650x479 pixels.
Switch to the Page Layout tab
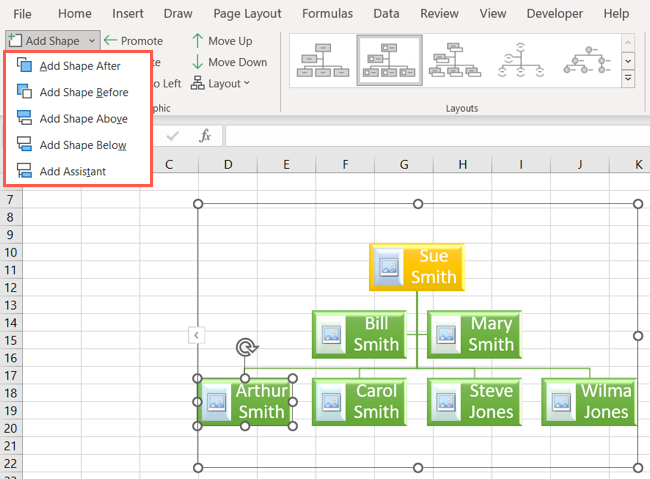pos(247,14)
